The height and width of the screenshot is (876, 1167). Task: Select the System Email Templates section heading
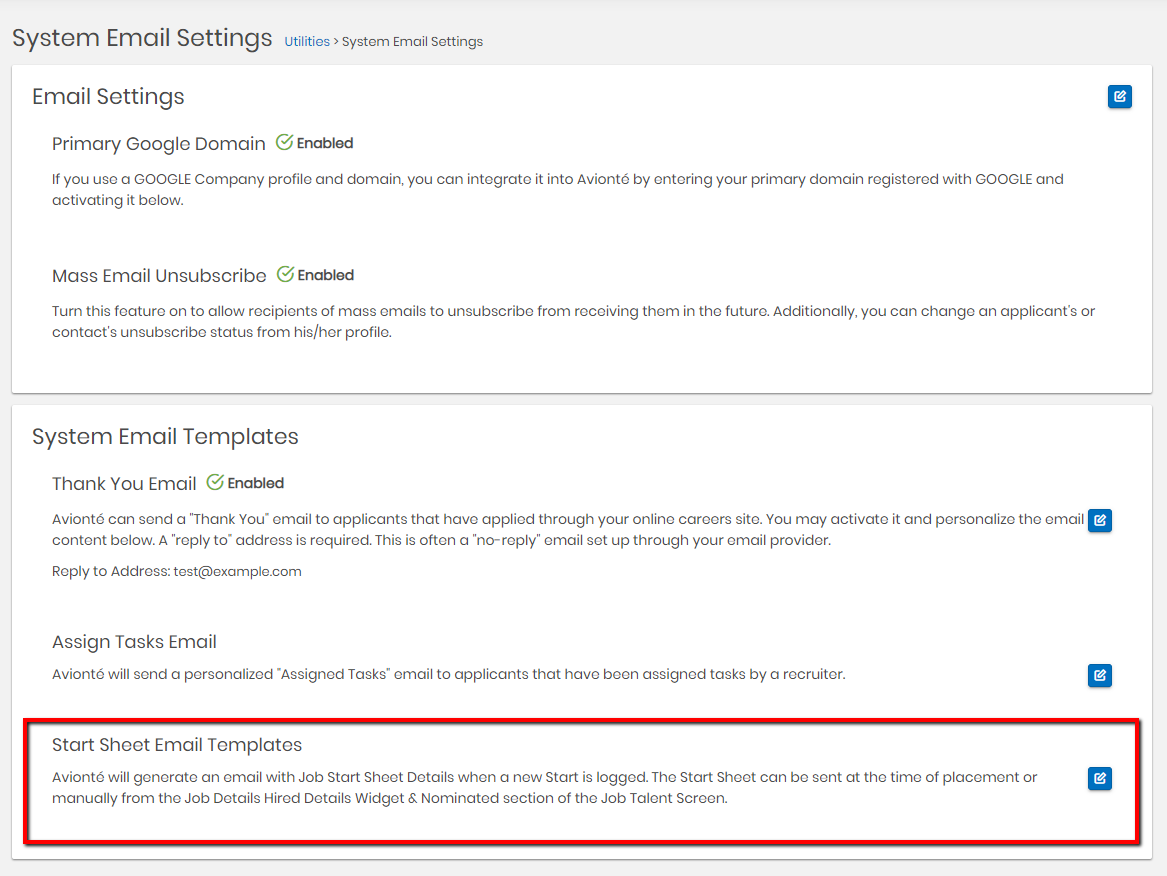coord(165,437)
